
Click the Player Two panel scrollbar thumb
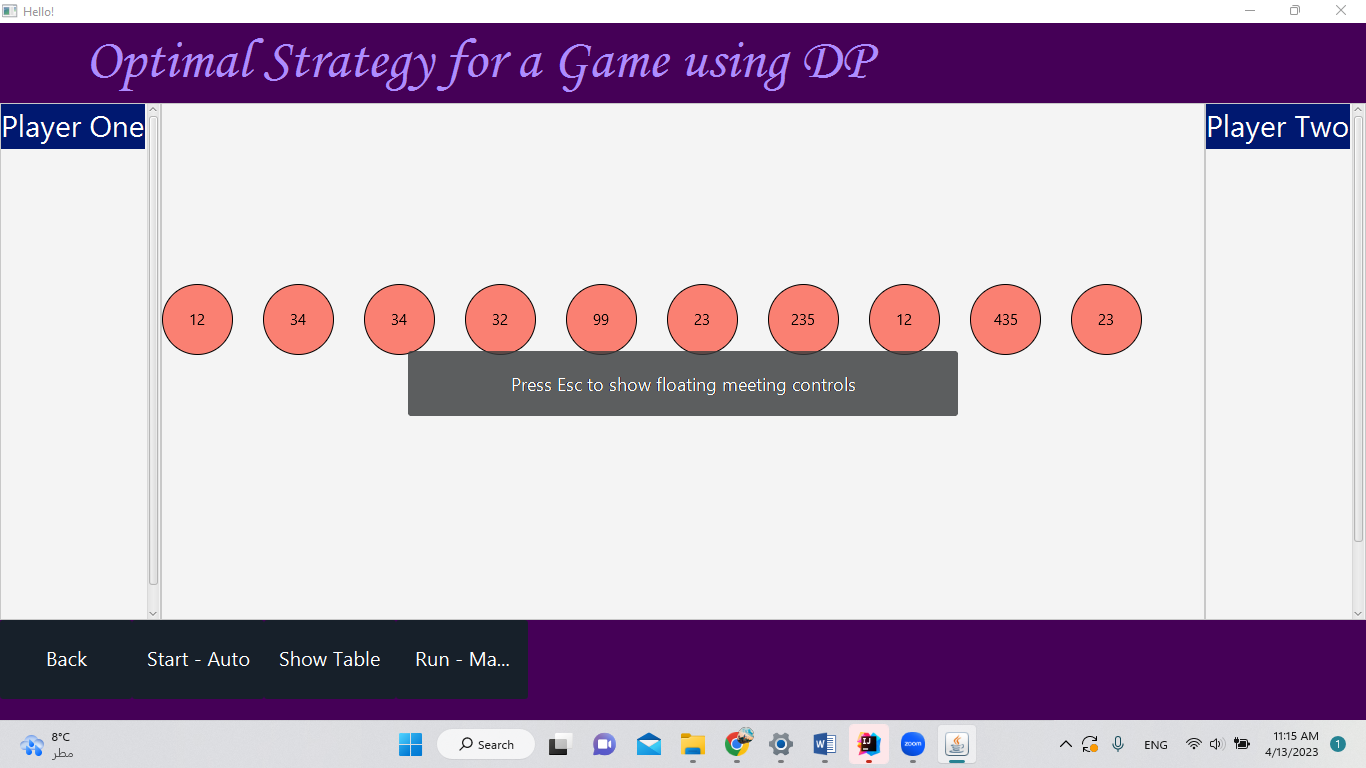coord(1358,329)
